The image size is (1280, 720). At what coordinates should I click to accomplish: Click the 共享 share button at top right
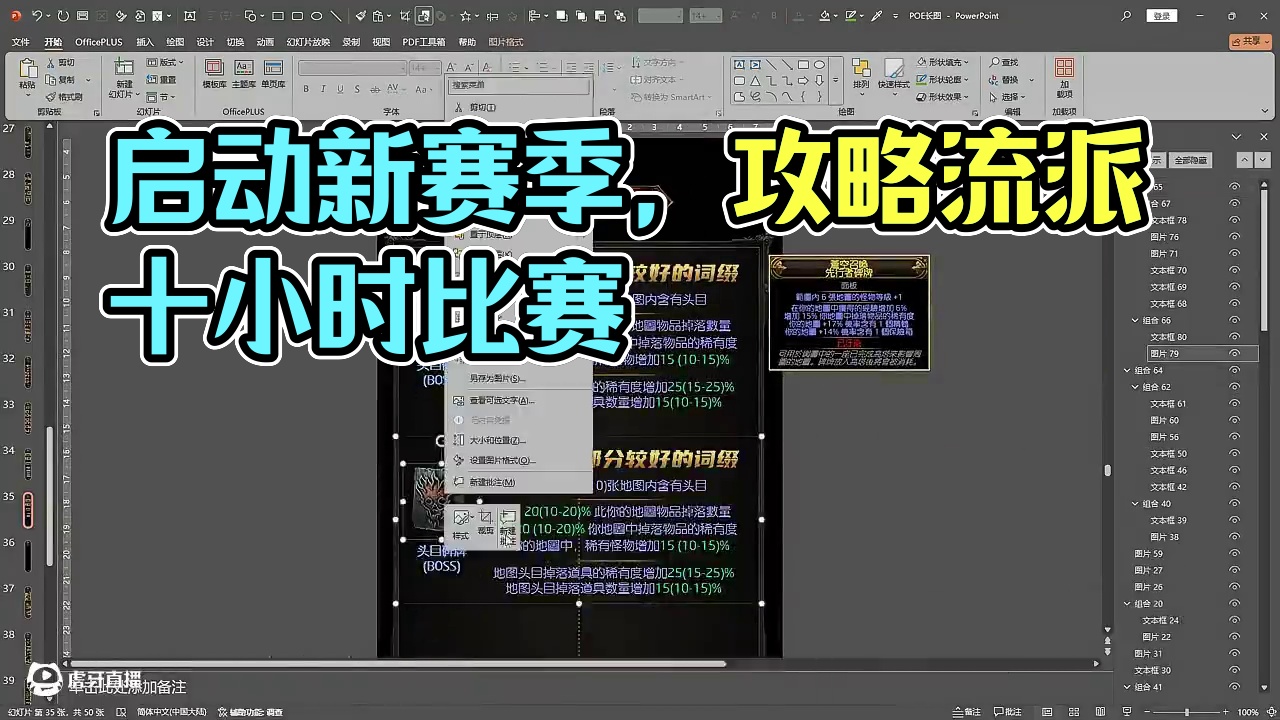1252,41
